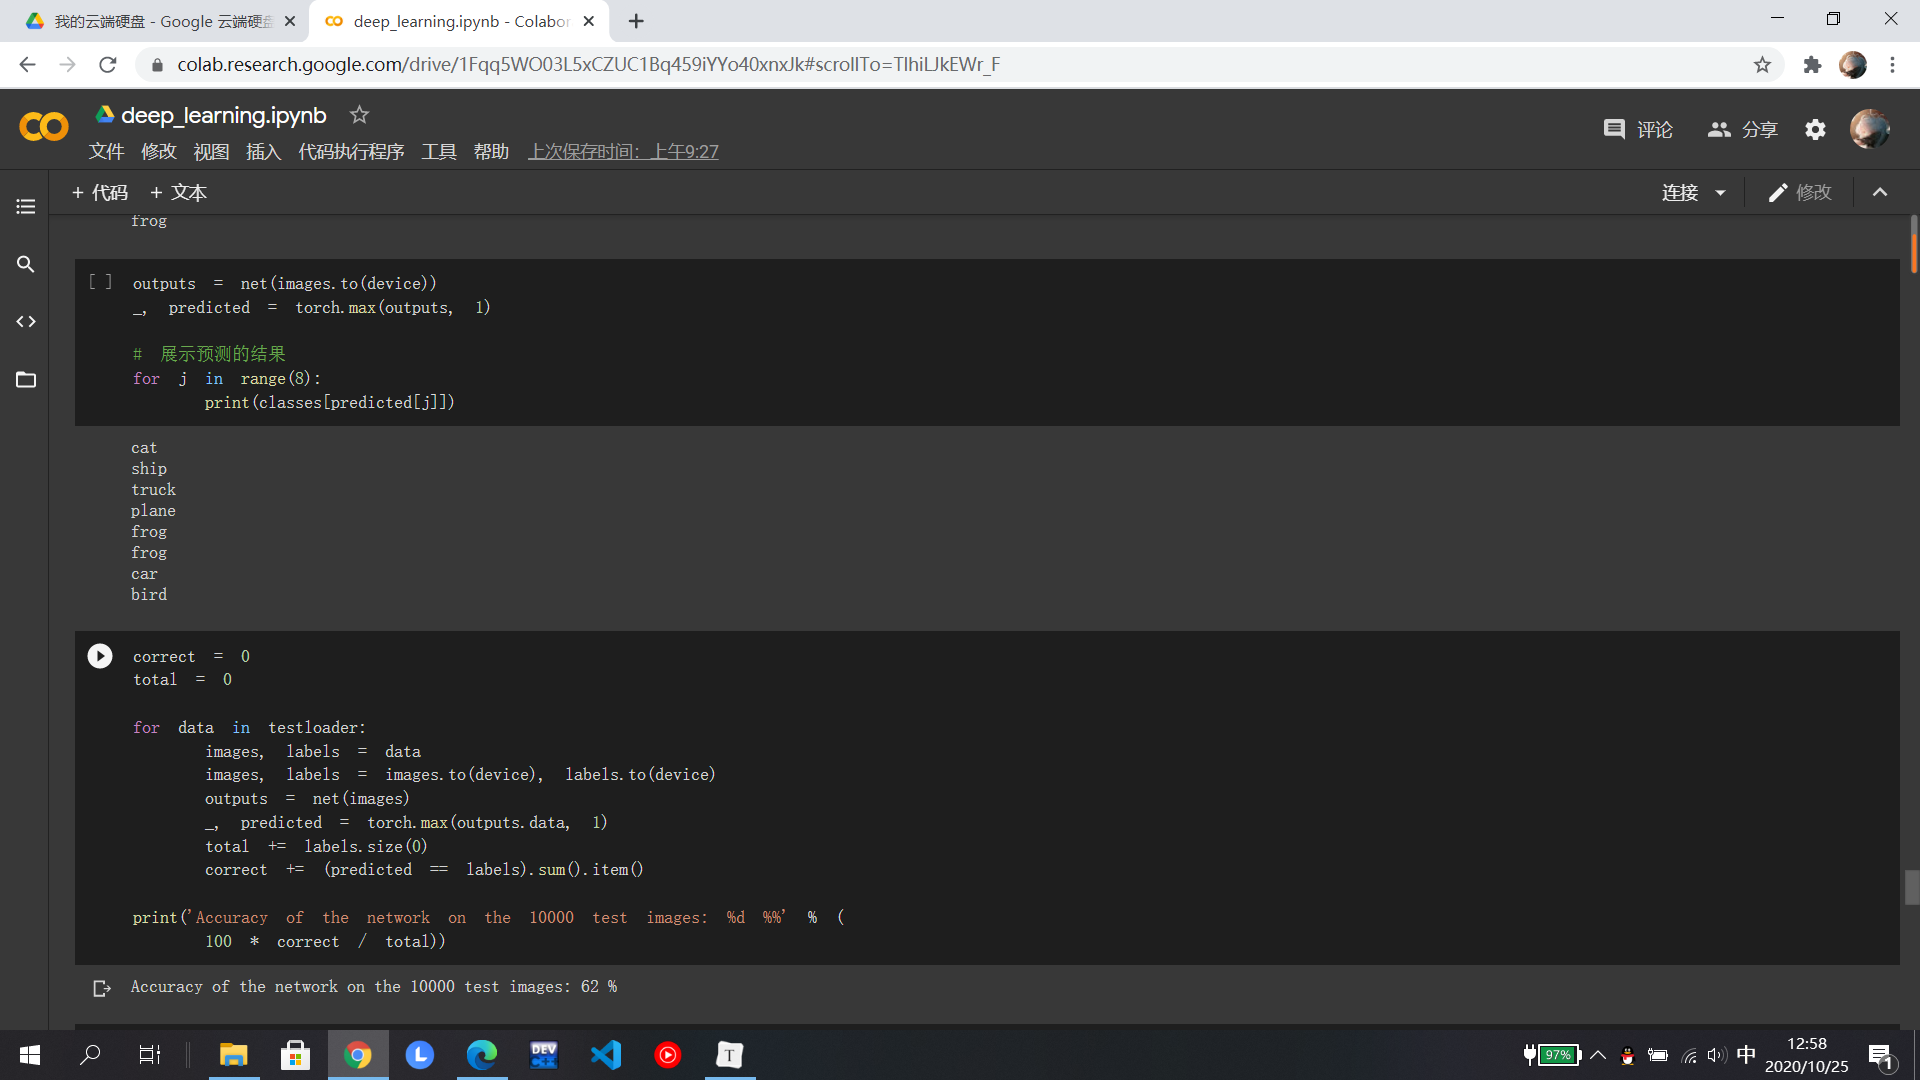Open the comments (评论) button

(1638, 130)
